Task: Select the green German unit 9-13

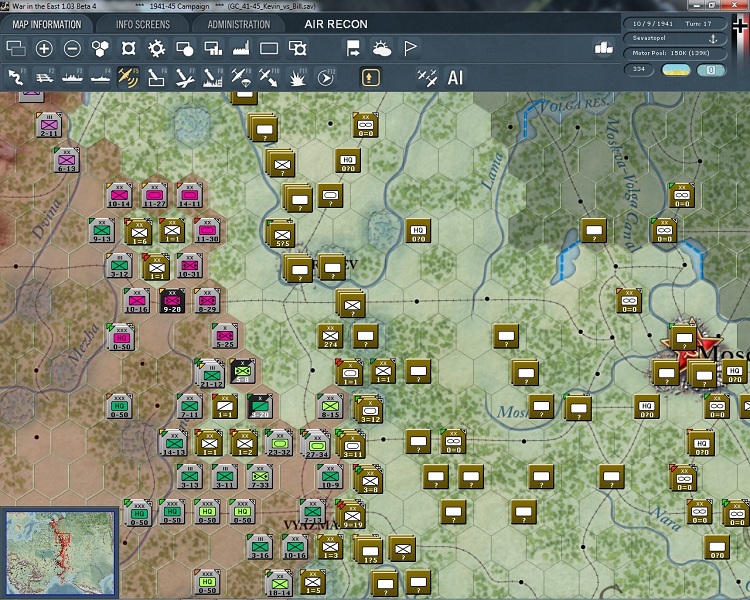Action: point(102,231)
